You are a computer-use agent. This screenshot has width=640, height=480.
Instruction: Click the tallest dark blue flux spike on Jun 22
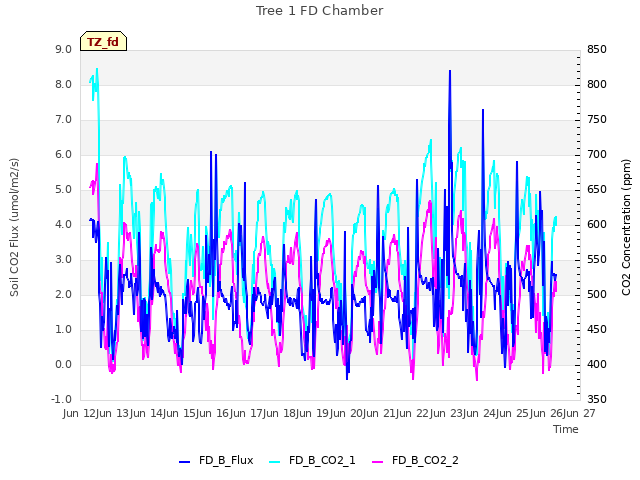click(450, 71)
